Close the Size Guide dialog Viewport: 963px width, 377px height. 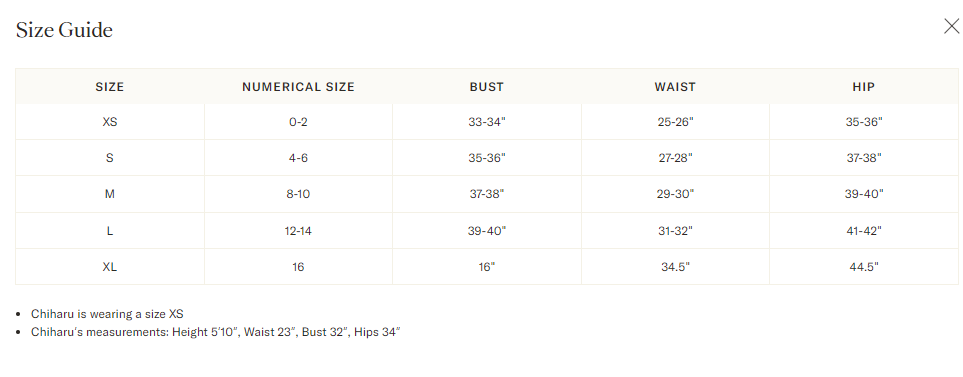[951, 26]
